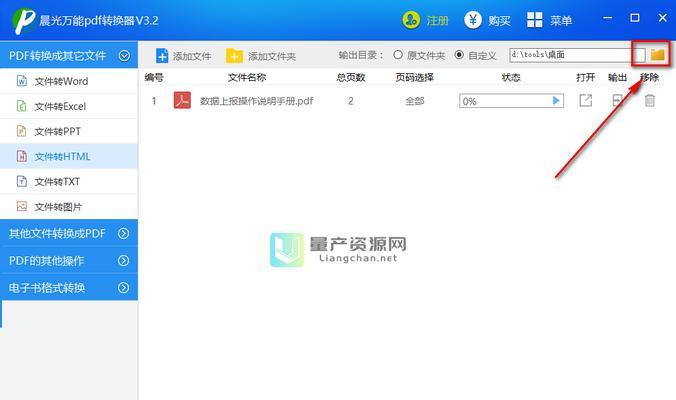Expand the 电子书格式转换 section
Screen dimensions: 676x400
[69, 288]
